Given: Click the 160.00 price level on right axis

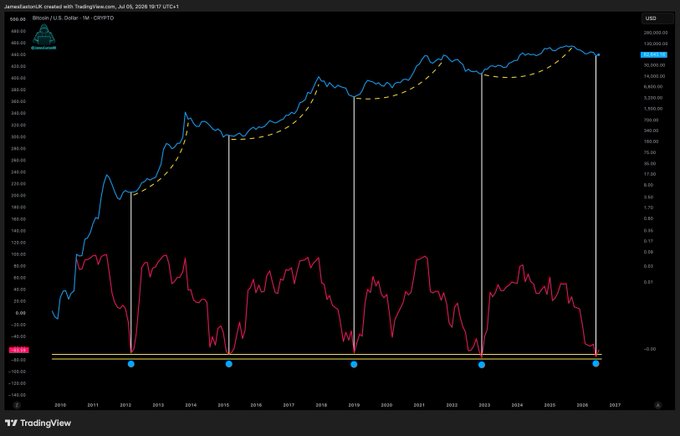Looking at the screenshot, I should (651, 142).
